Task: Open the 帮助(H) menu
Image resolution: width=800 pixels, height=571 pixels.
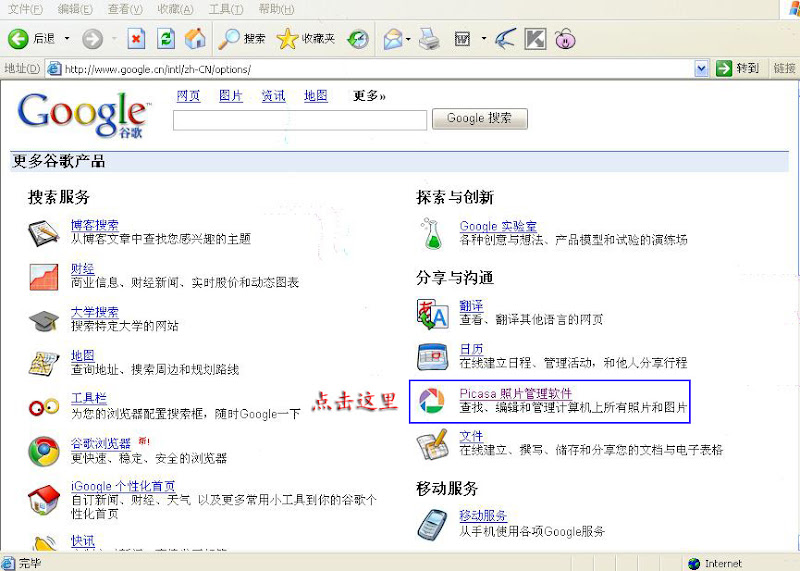Action: 276,9
